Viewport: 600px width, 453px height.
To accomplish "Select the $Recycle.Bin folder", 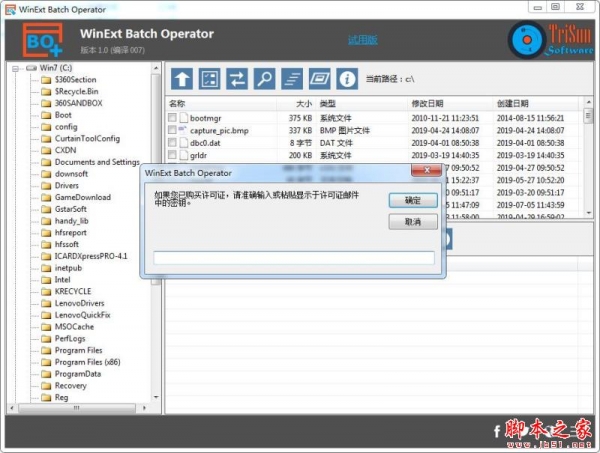I will [x=77, y=91].
